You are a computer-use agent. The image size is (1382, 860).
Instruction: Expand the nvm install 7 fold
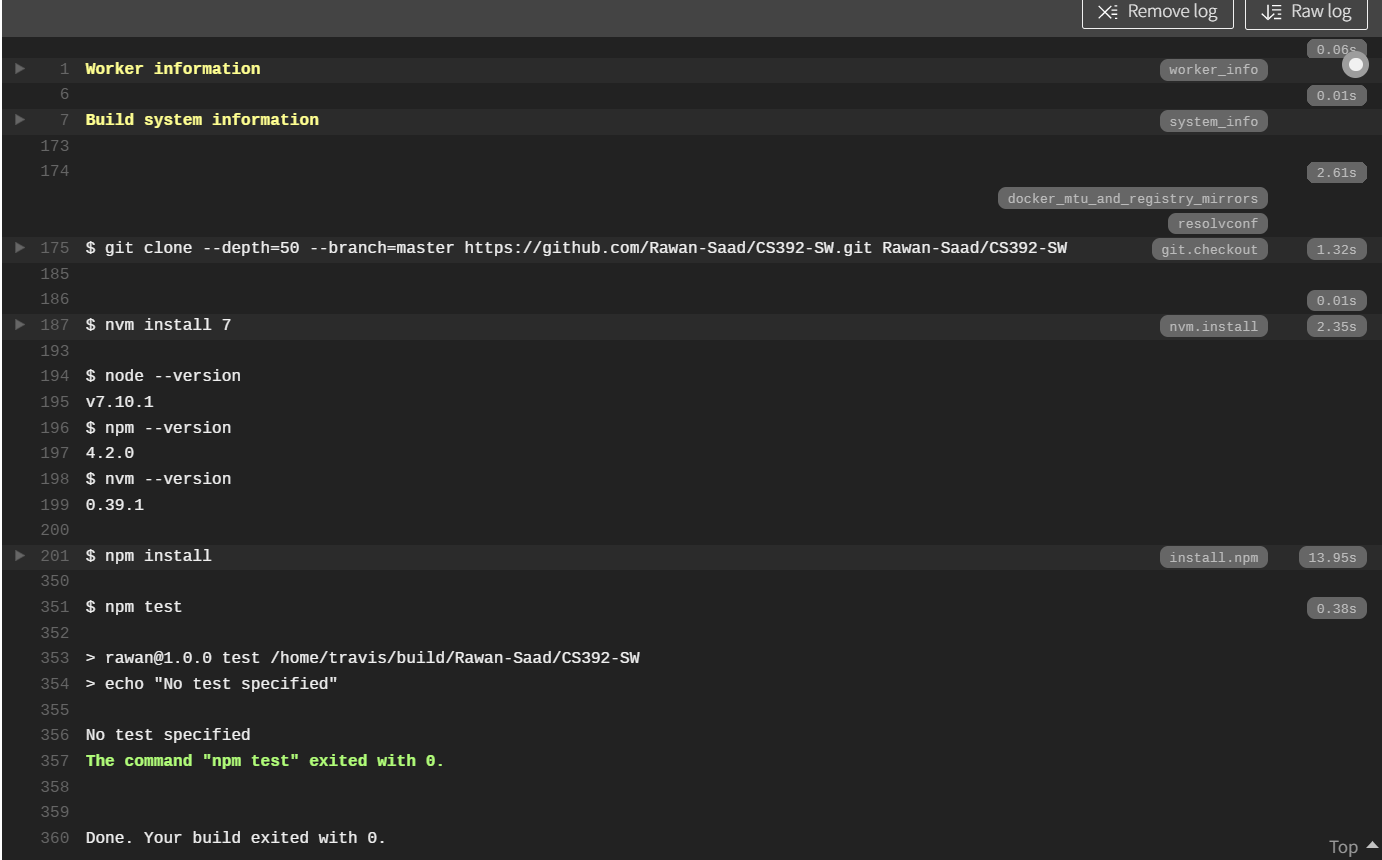[x=19, y=324]
